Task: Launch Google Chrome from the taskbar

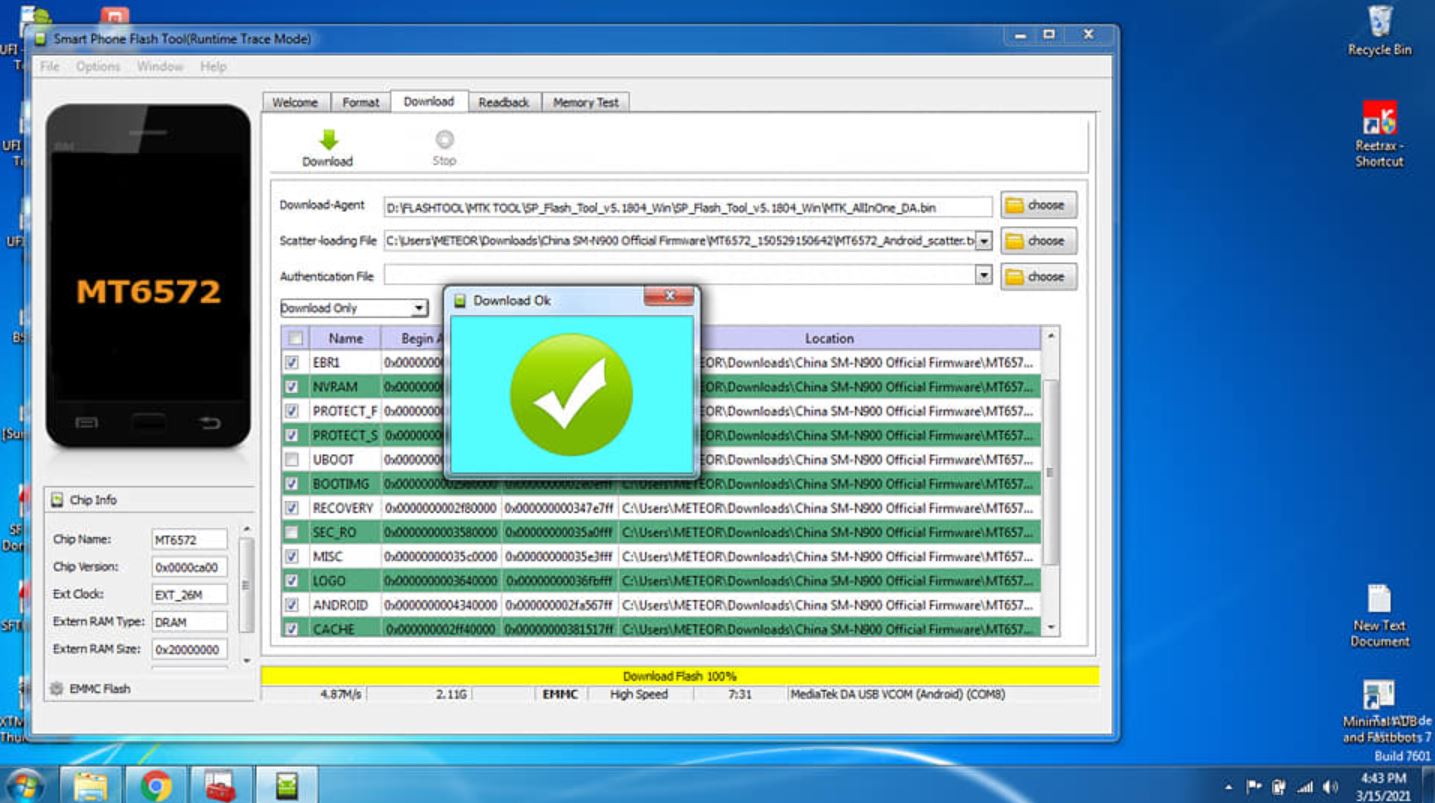Action: point(156,785)
